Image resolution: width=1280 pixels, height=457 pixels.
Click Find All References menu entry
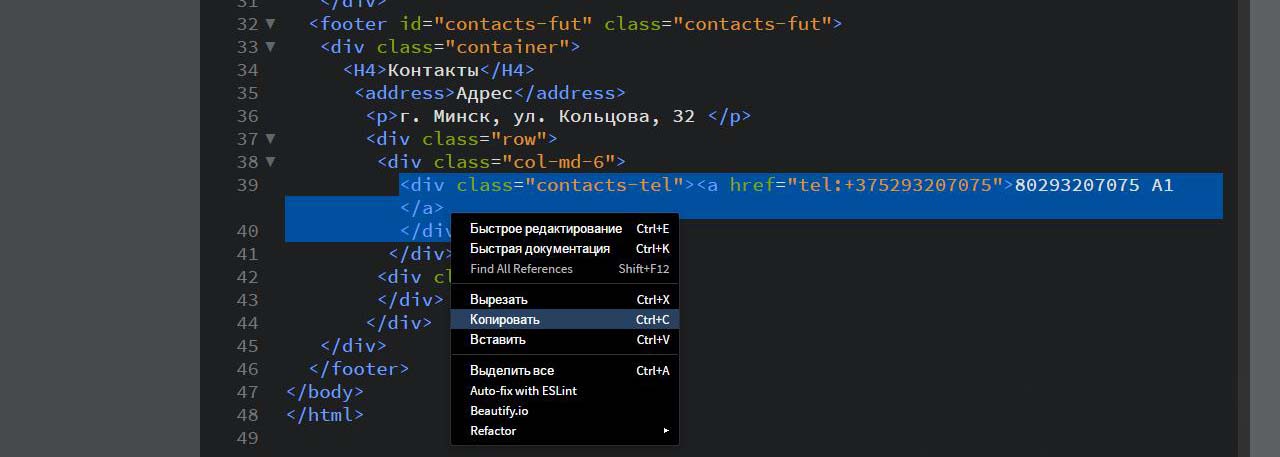pos(521,269)
